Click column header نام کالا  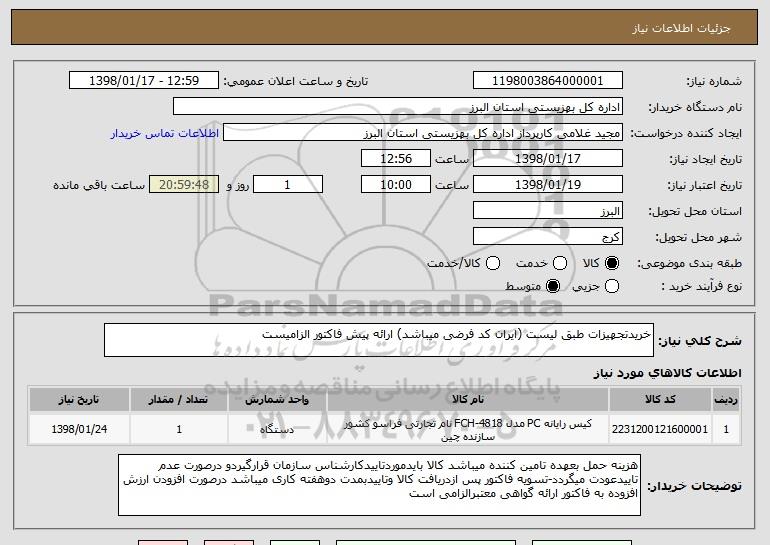click(x=468, y=400)
